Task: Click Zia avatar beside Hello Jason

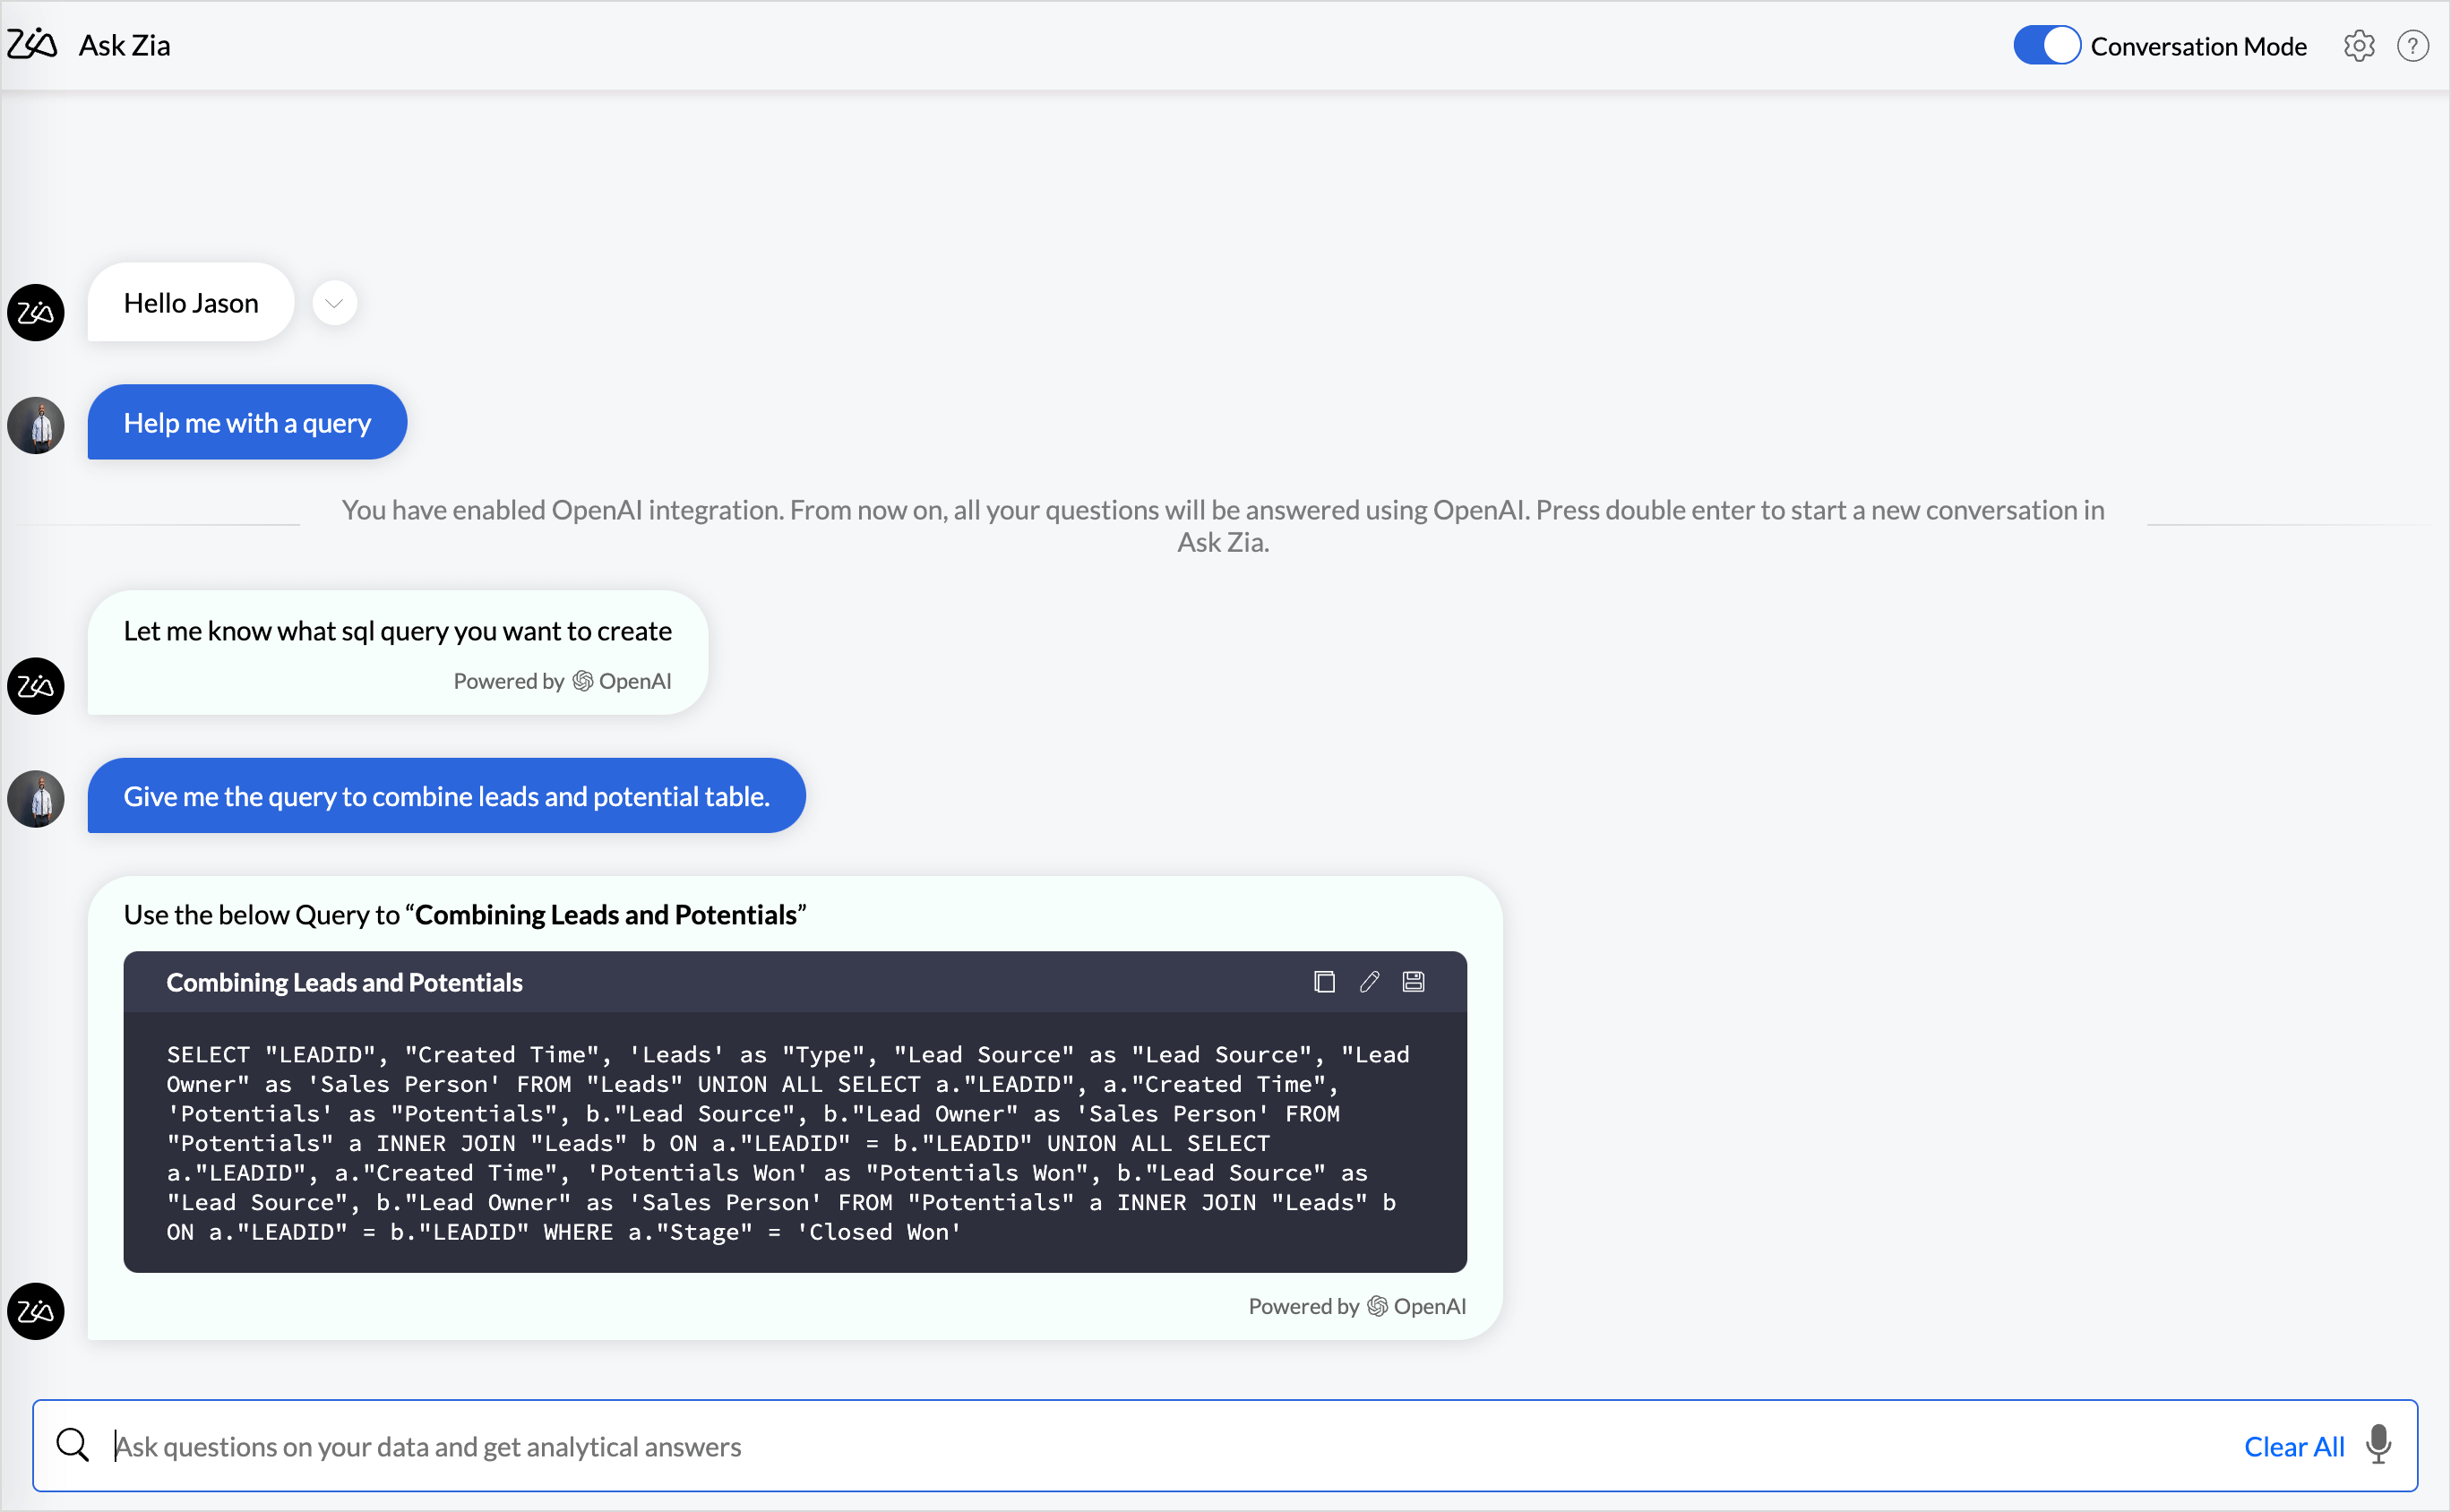Action: coord(36,313)
